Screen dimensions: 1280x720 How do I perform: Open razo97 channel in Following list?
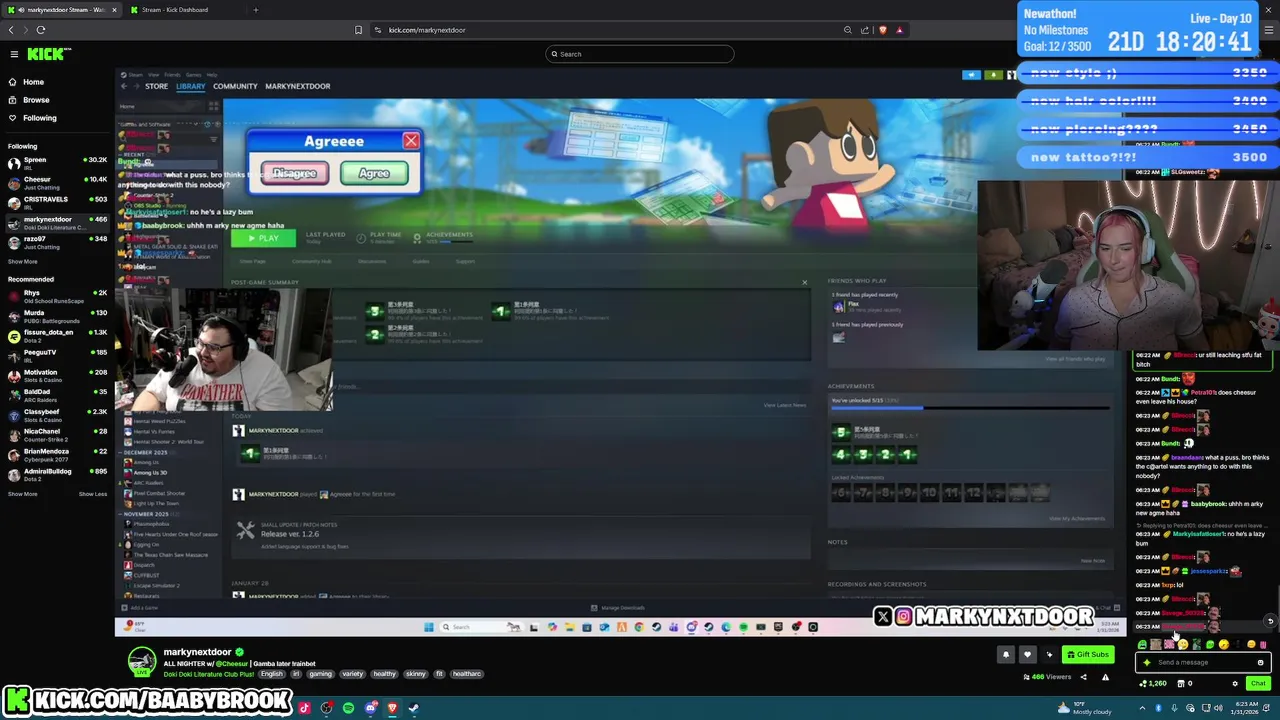[57, 243]
